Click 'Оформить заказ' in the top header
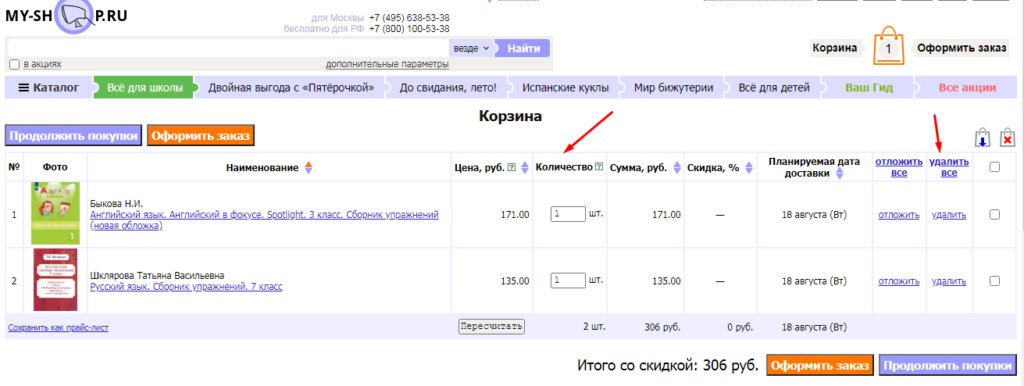The width and height of the screenshot is (1024, 386). point(962,48)
